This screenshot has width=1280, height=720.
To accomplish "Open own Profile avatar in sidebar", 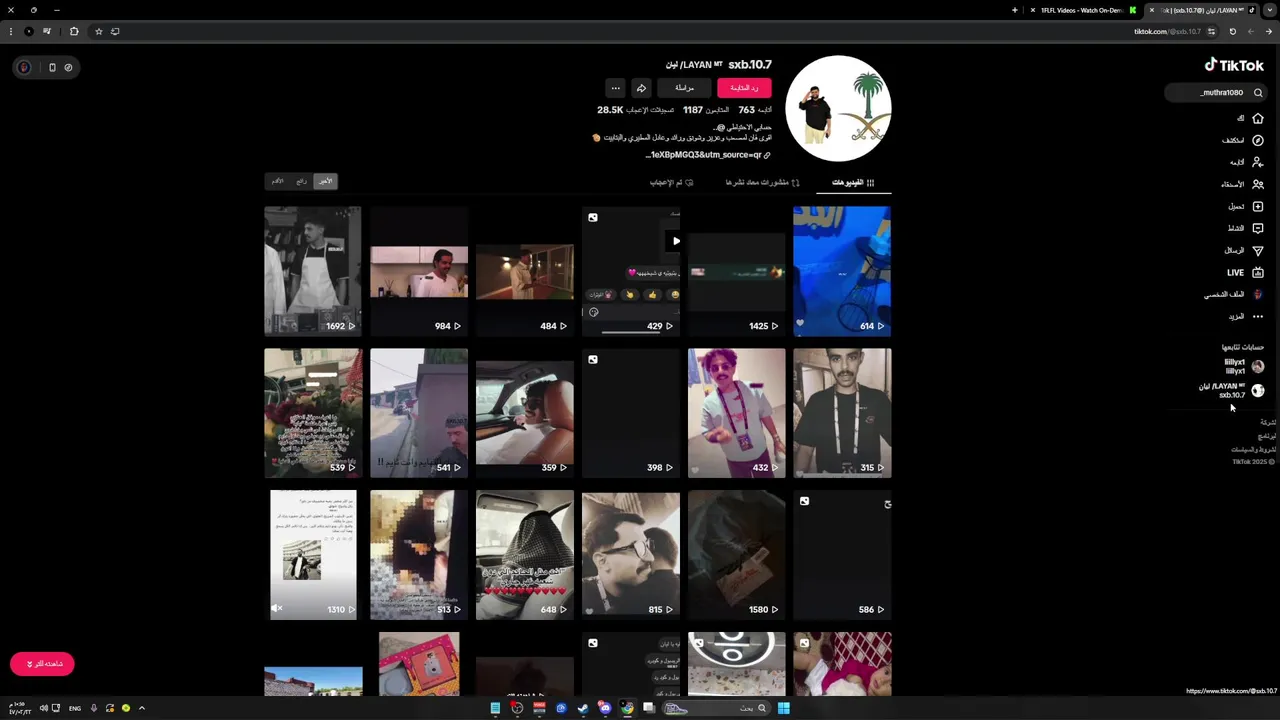I will [1258, 294].
